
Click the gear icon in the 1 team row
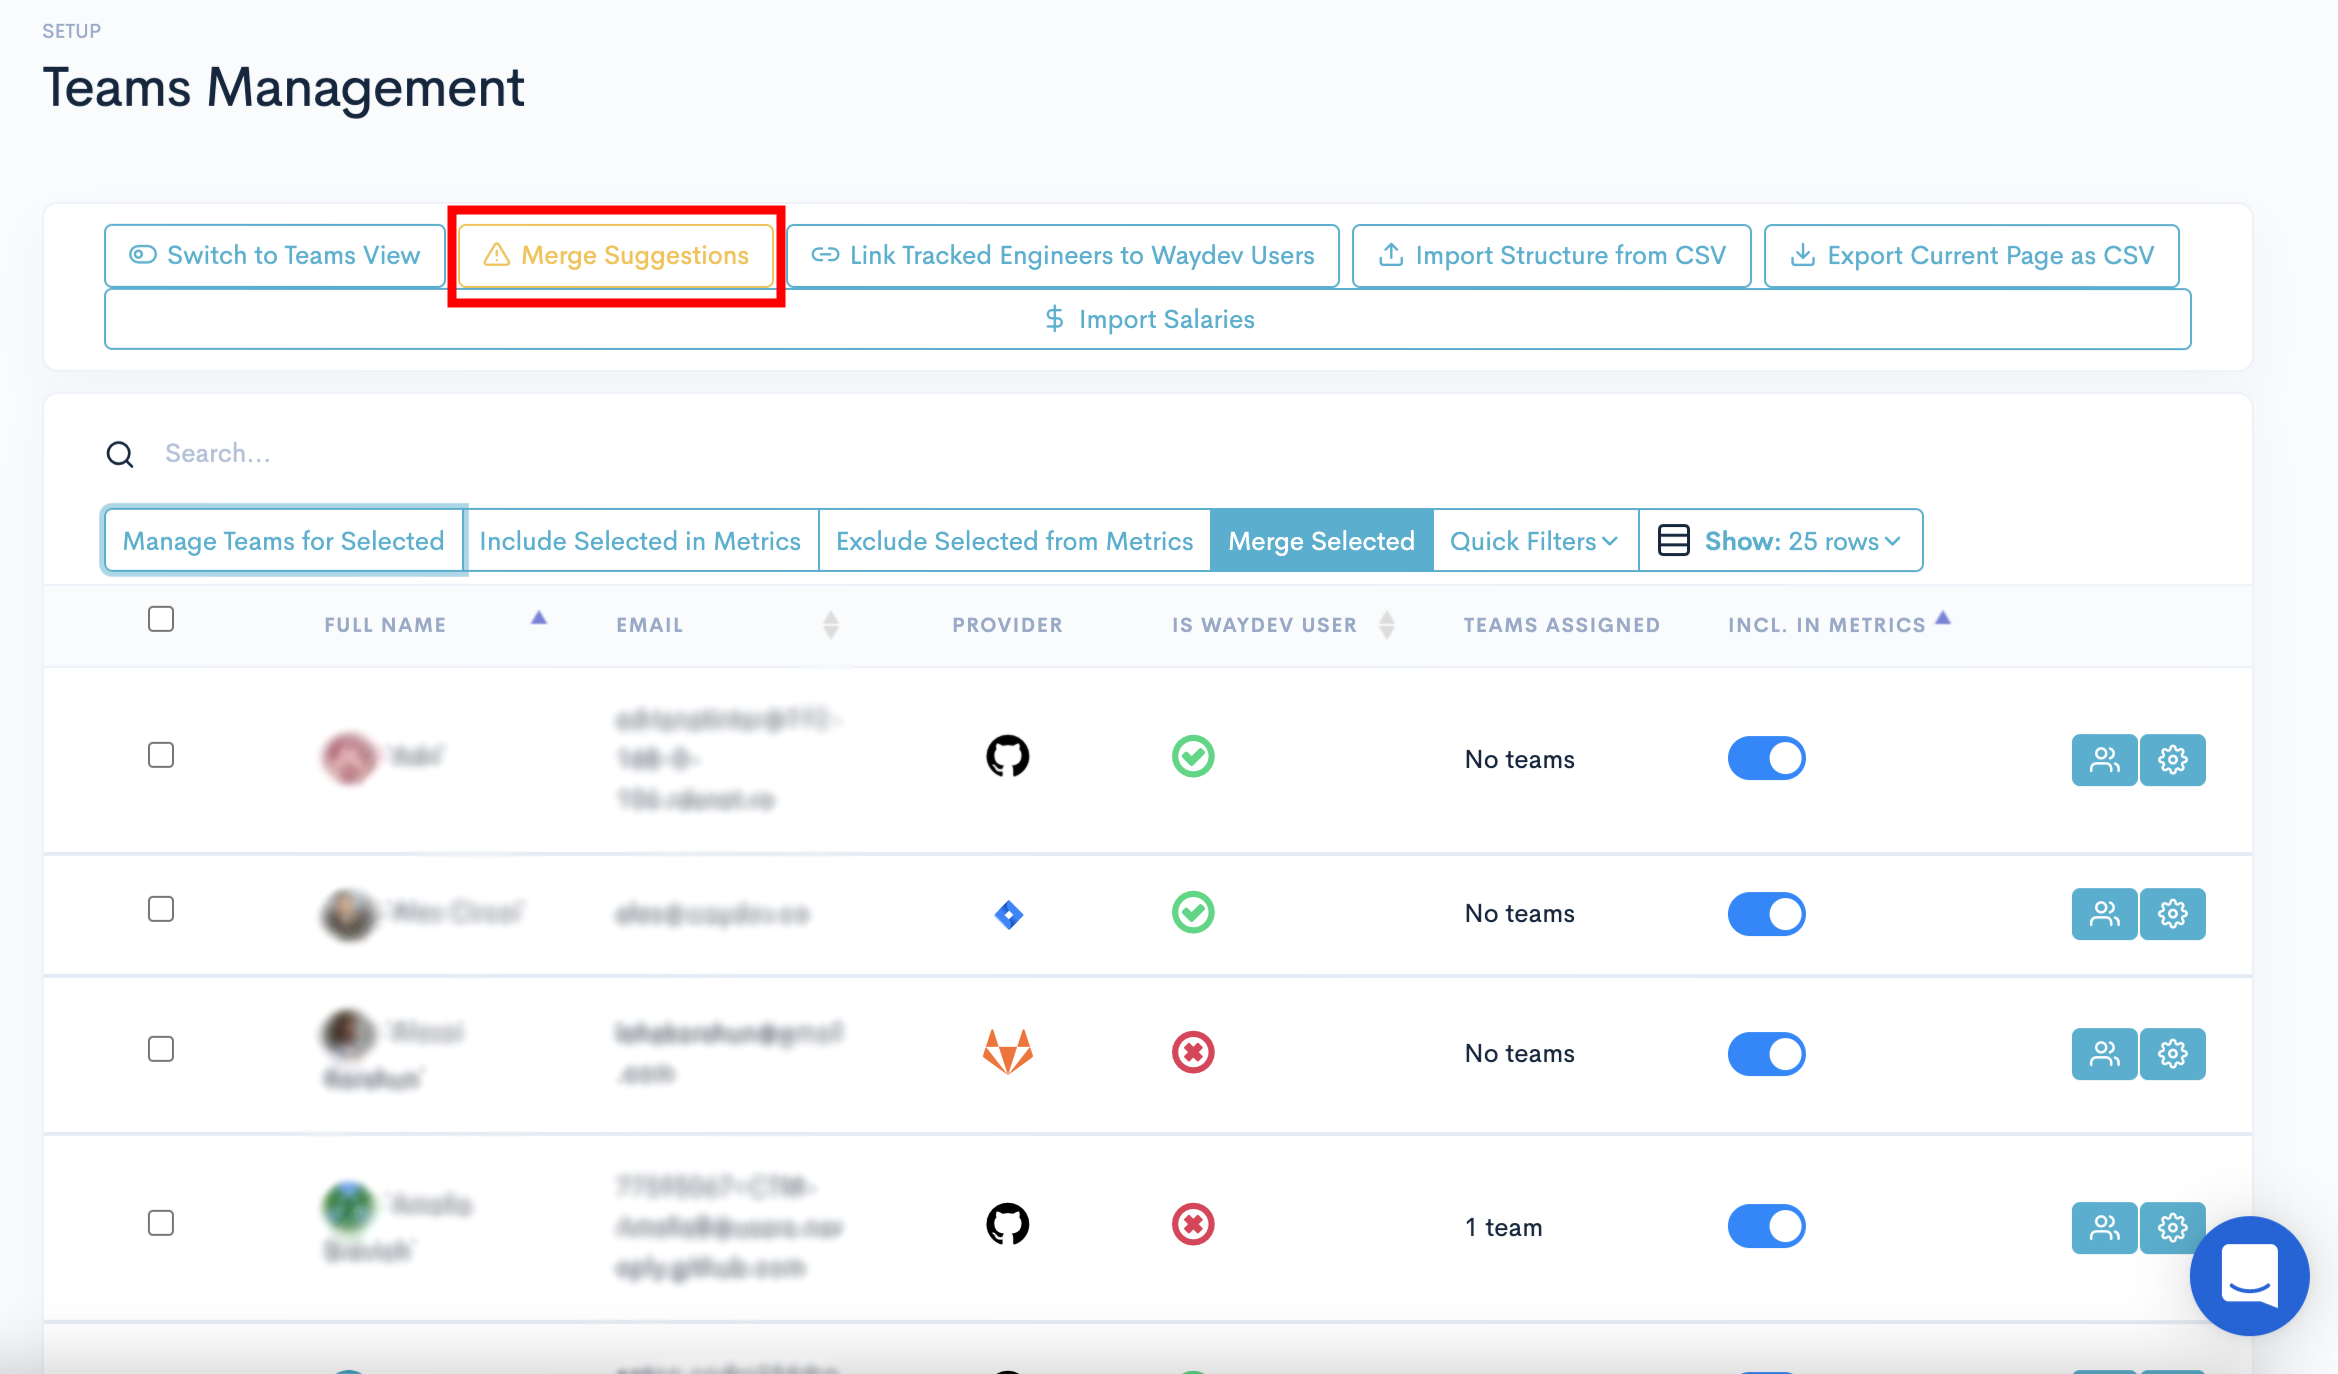2172,1227
